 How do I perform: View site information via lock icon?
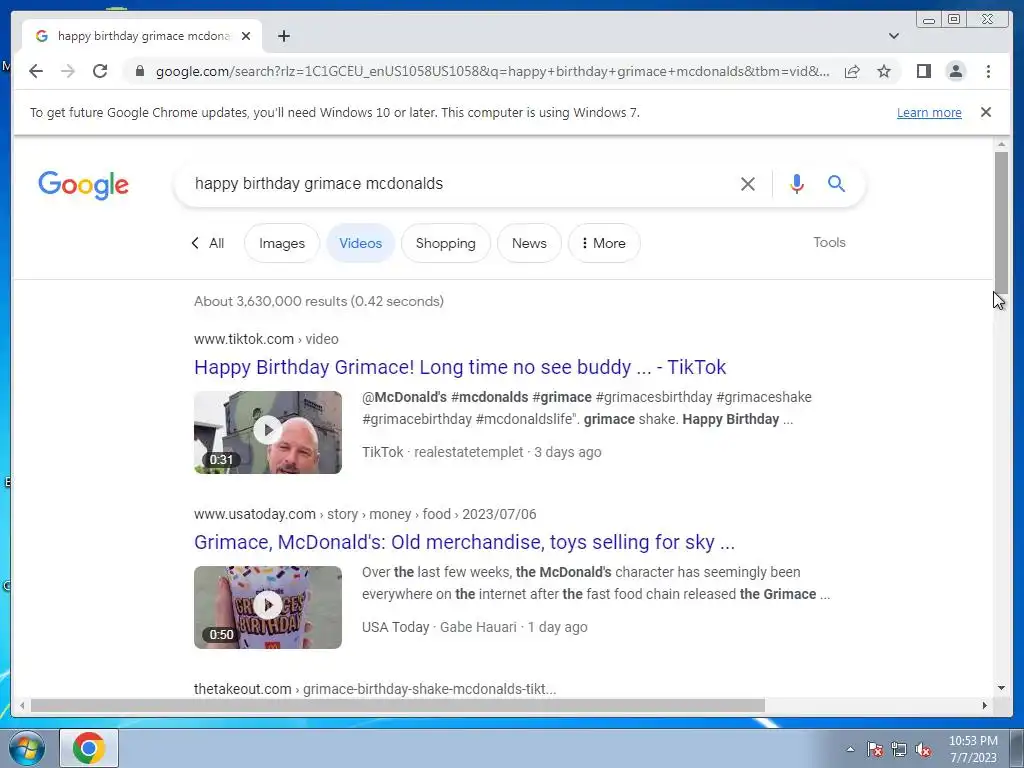pyautogui.click(x=139, y=71)
